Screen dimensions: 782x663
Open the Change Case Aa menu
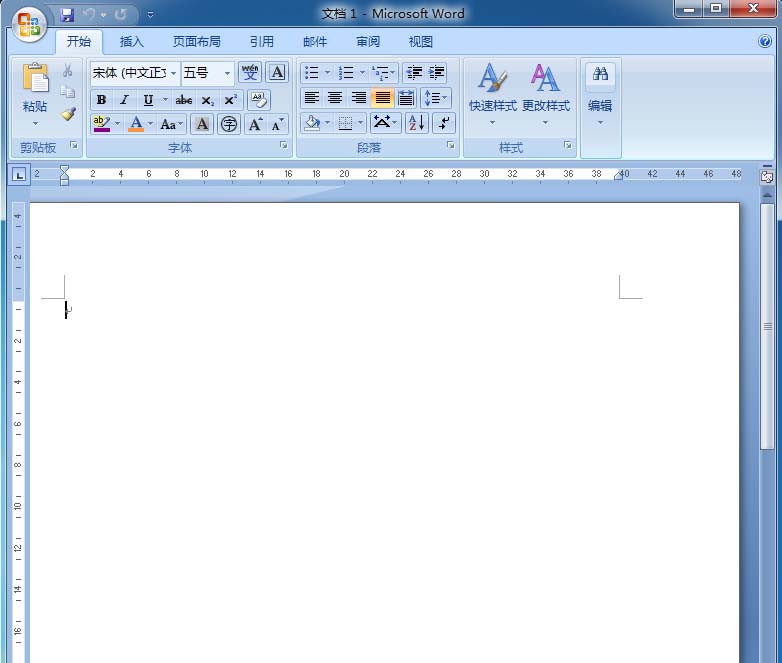point(171,124)
